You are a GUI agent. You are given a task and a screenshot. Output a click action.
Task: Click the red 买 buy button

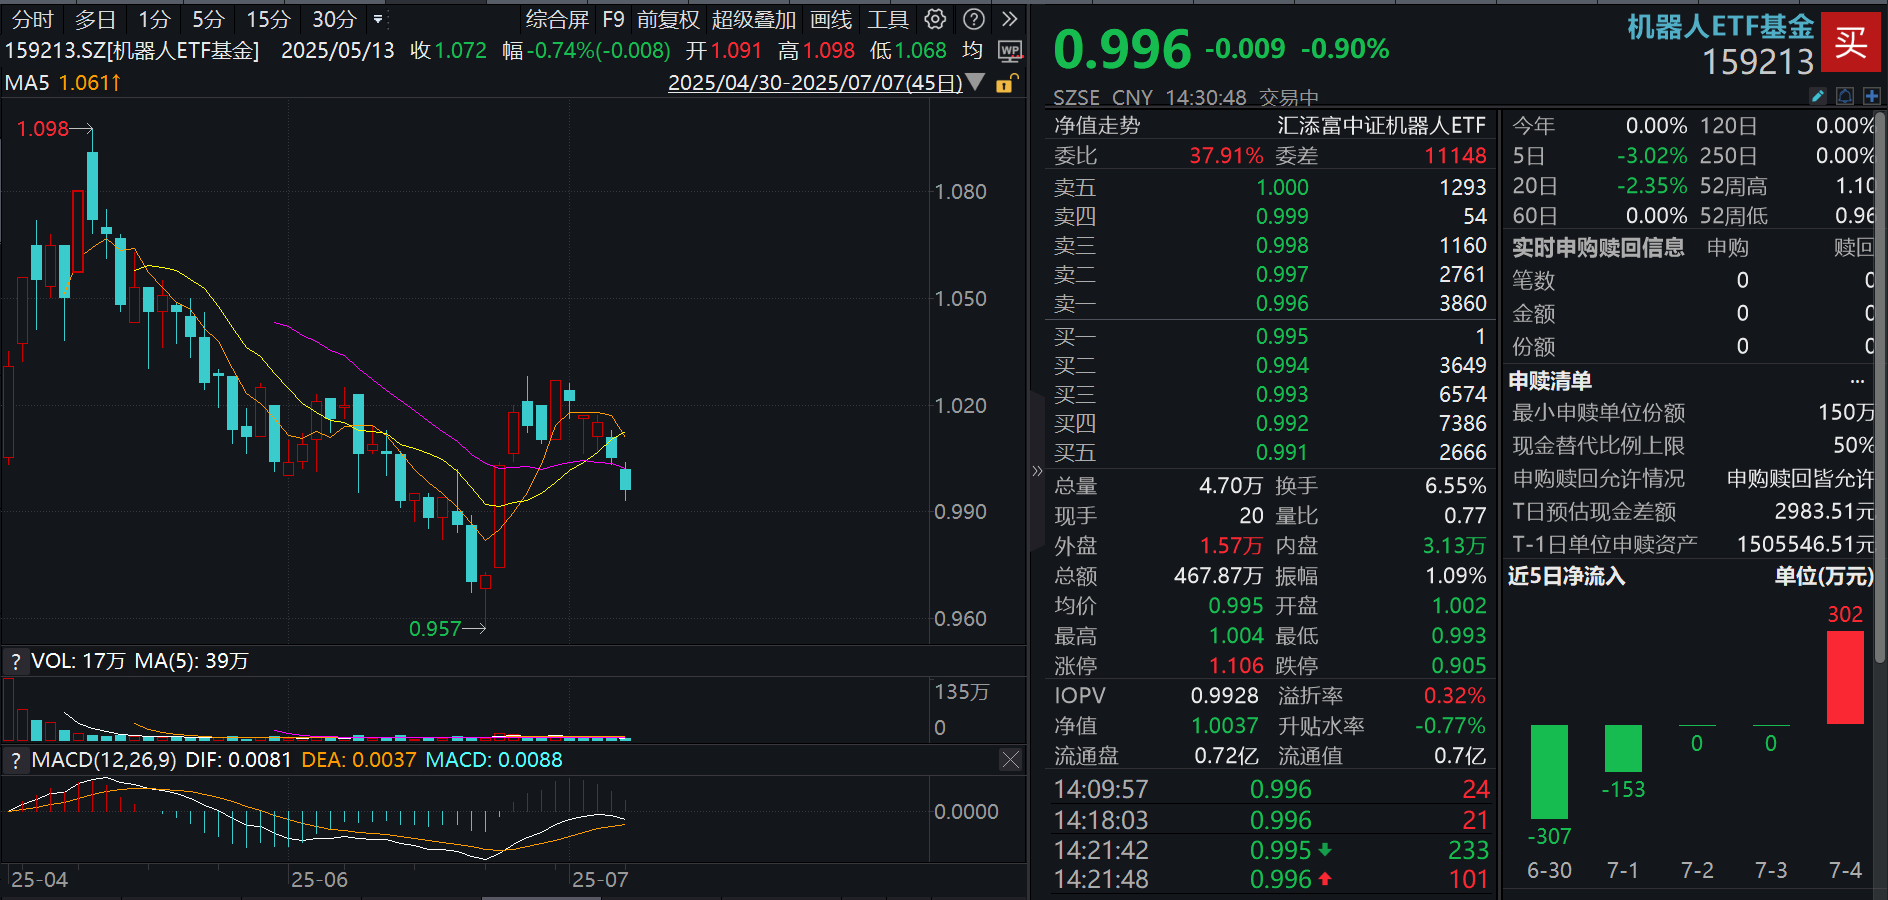[1852, 42]
